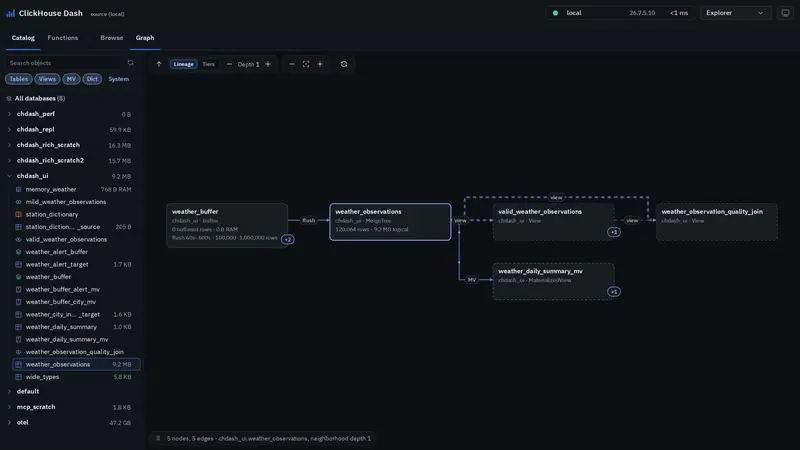Open station_diction... _source in the sidebar
The image size is (800, 450).
(76, 227)
